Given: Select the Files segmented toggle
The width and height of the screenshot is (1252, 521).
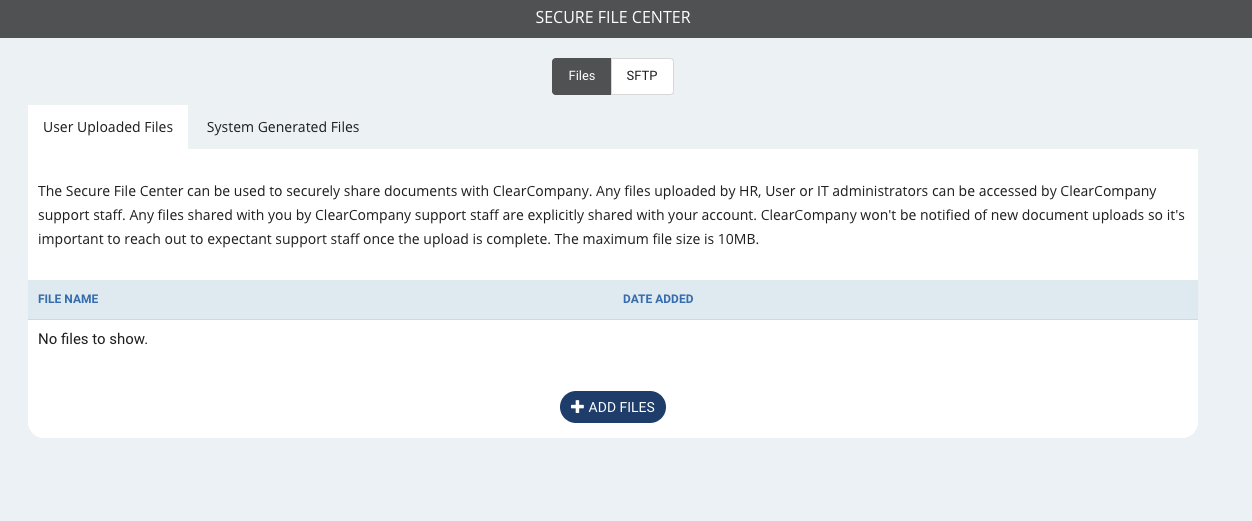Looking at the screenshot, I should 581,76.
